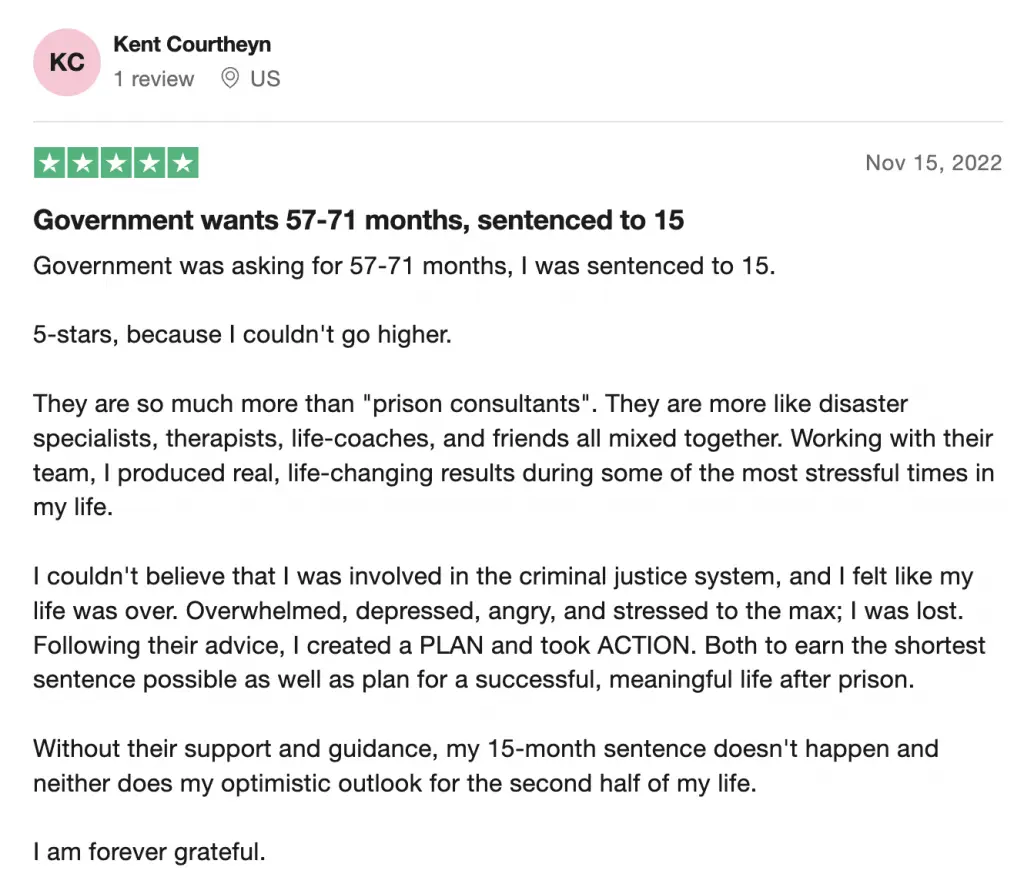Click the Nov 15, 2022 review date
This screenshot has width=1024, height=884.
pyautogui.click(x=933, y=163)
